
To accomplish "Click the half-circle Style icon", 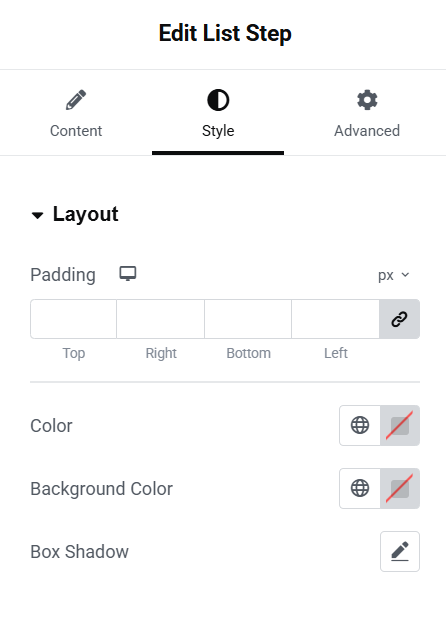I will pos(218,100).
